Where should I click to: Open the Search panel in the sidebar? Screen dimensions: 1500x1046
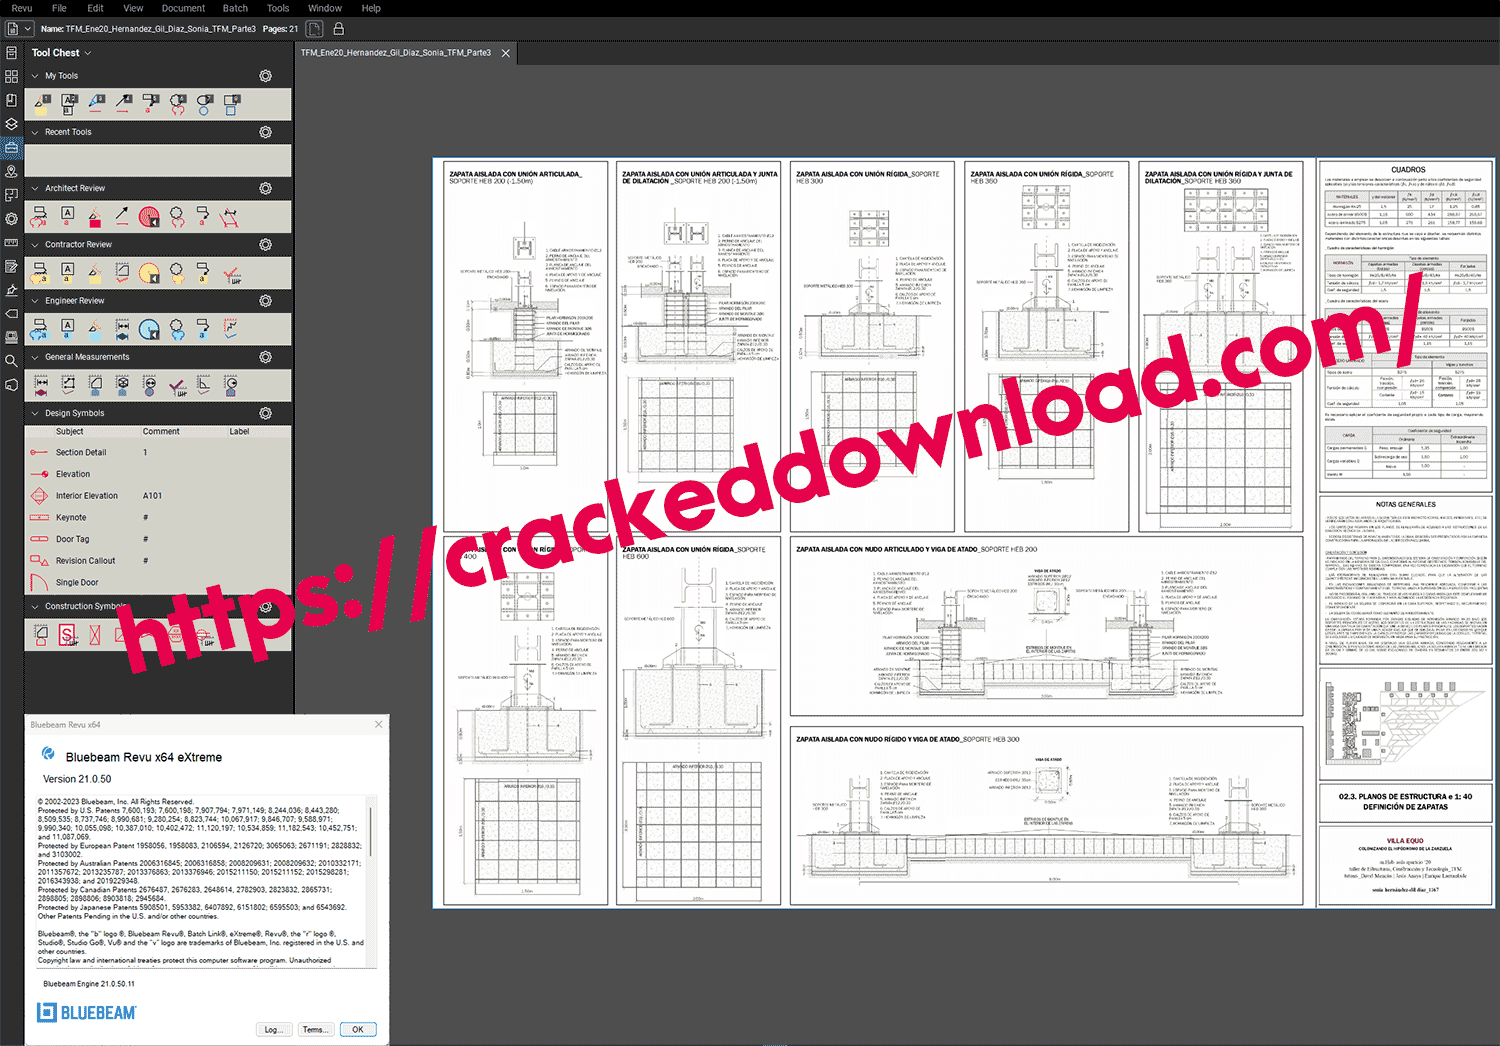click(12, 361)
